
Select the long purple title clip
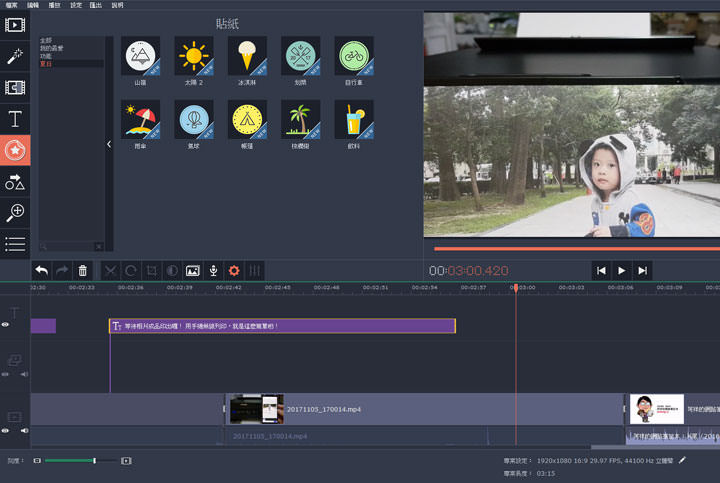tap(282, 326)
